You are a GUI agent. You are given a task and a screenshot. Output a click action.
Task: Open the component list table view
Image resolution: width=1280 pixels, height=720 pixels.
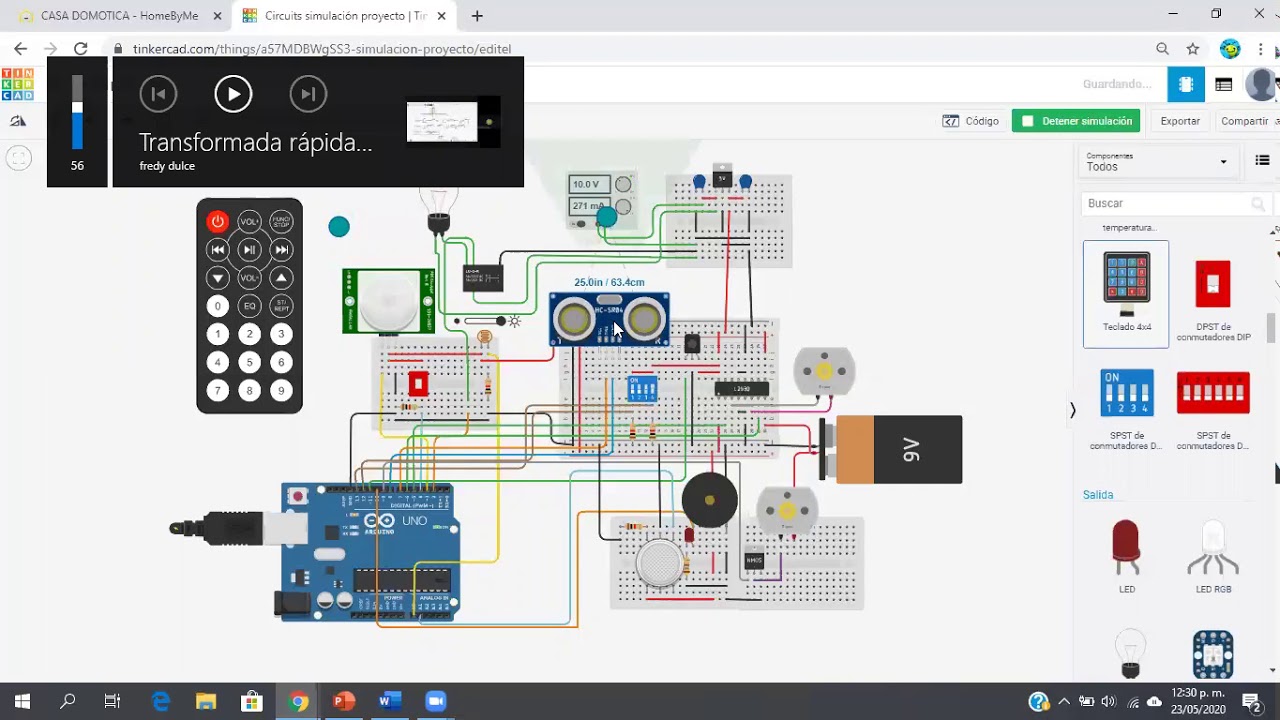(1223, 85)
